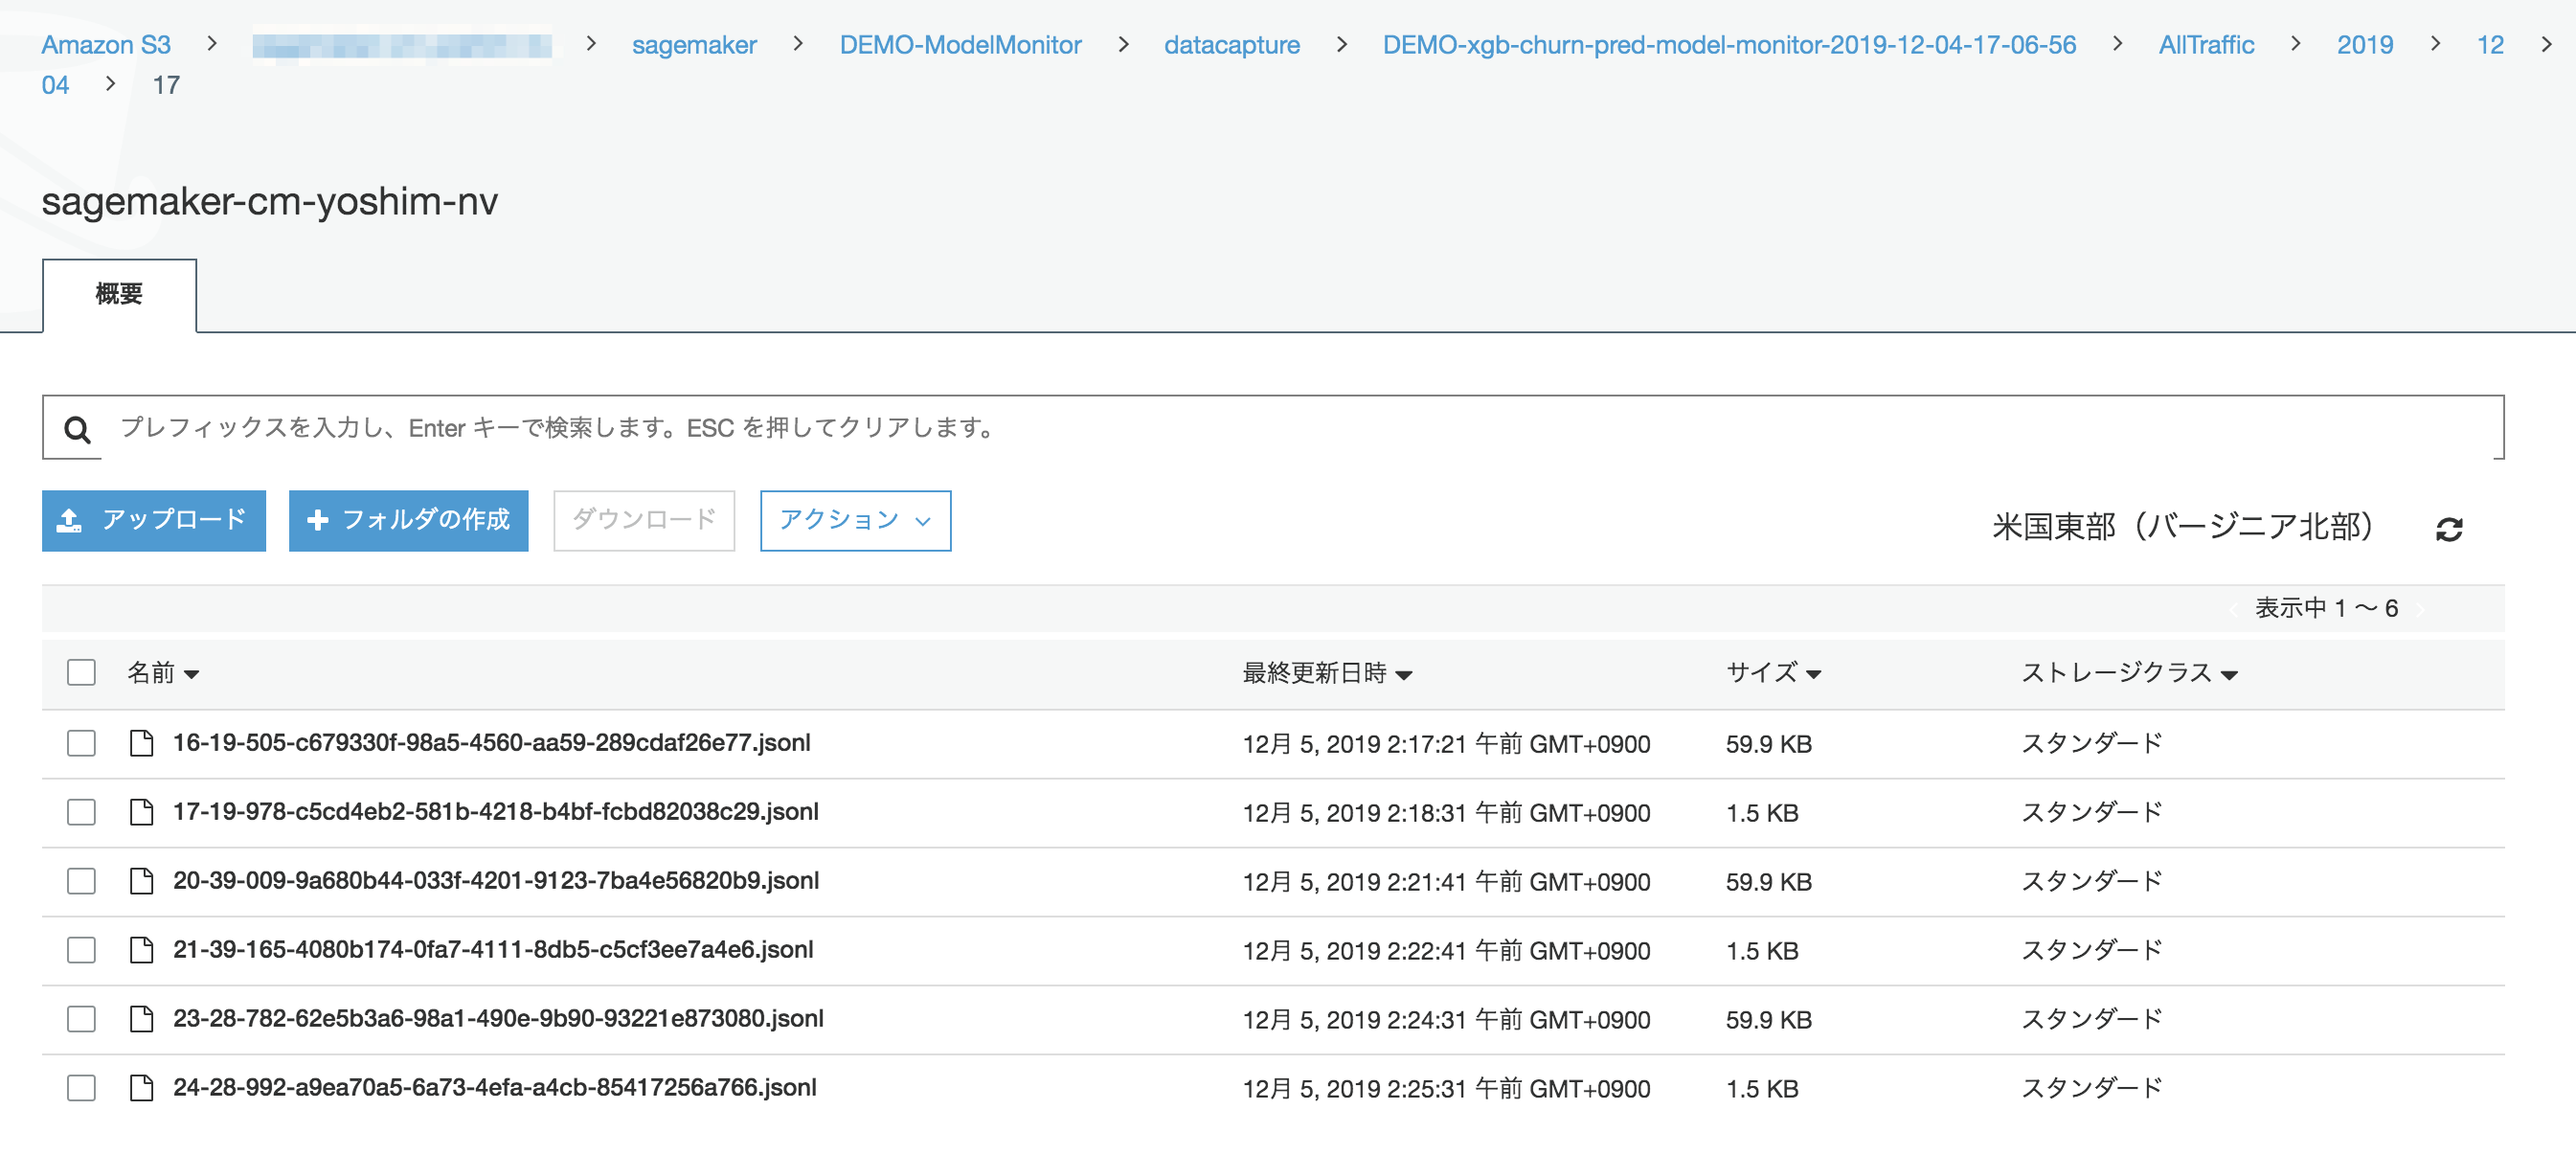Image resolution: width=2576 pixels, height=1155 pixels.
Task: Check the select-all checkbox in the table header
Action: point(80,673)
